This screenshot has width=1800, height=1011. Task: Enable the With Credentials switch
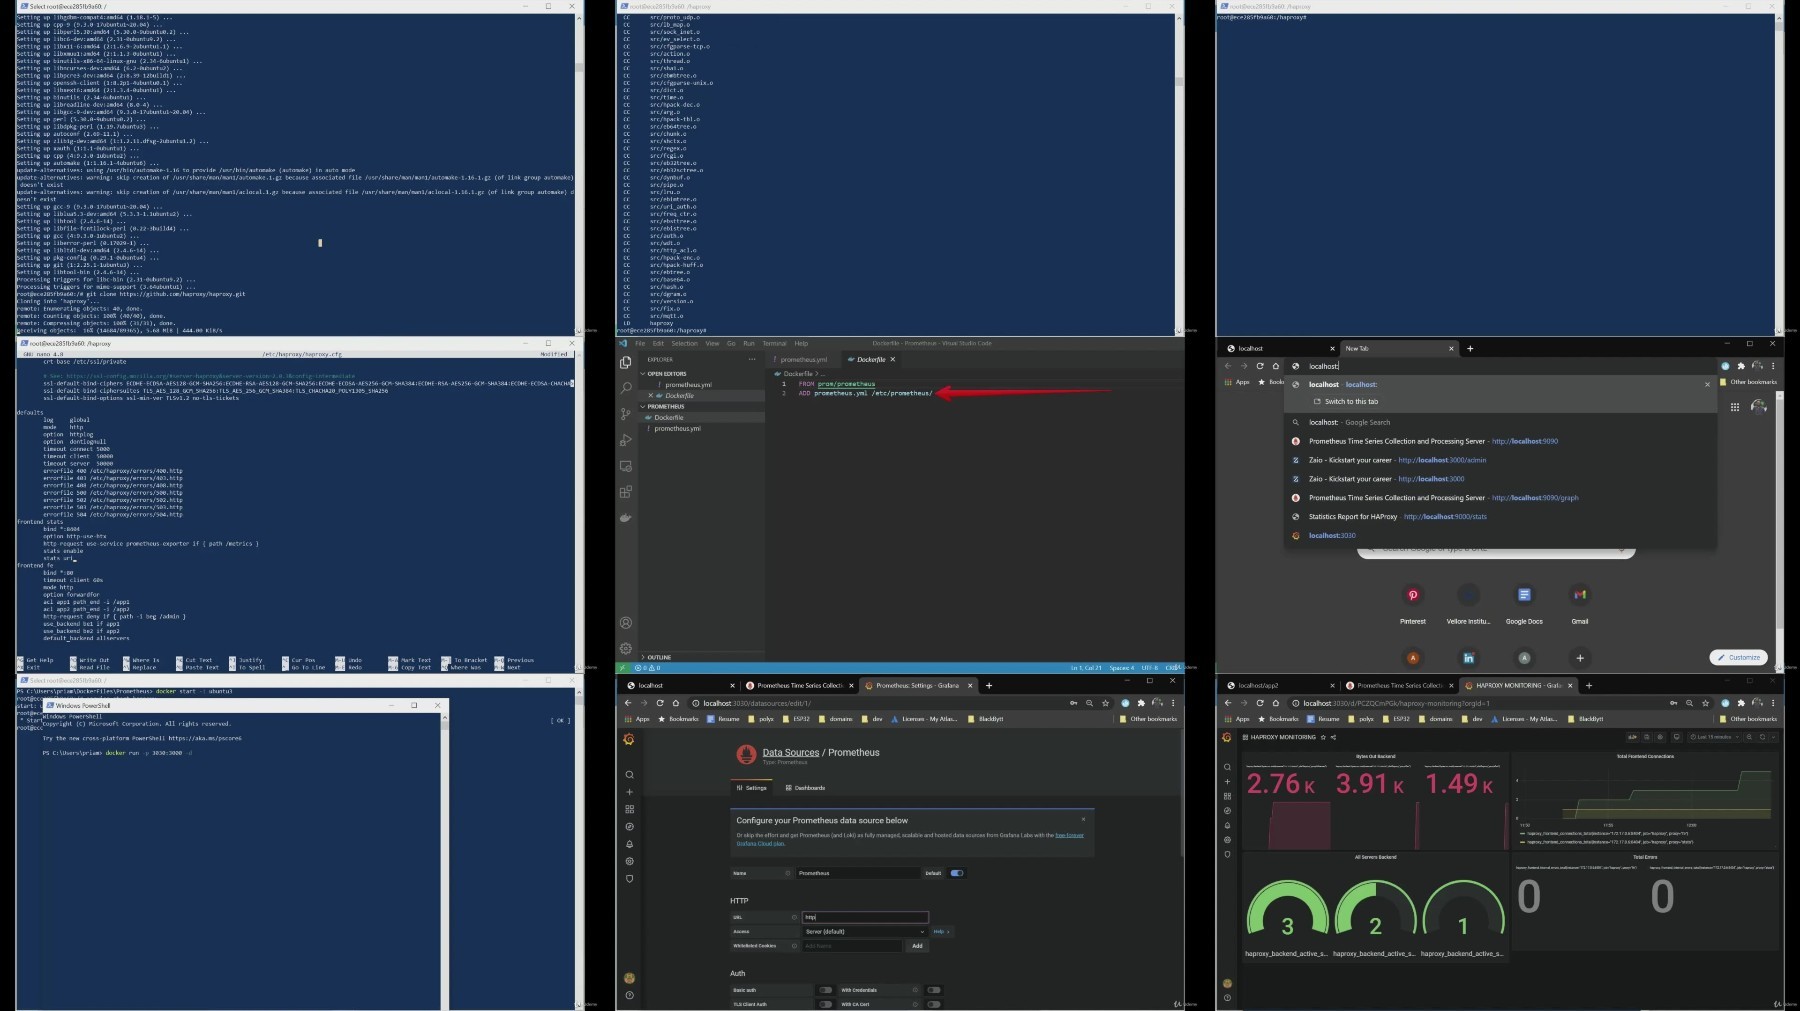[x=933, y=990]
